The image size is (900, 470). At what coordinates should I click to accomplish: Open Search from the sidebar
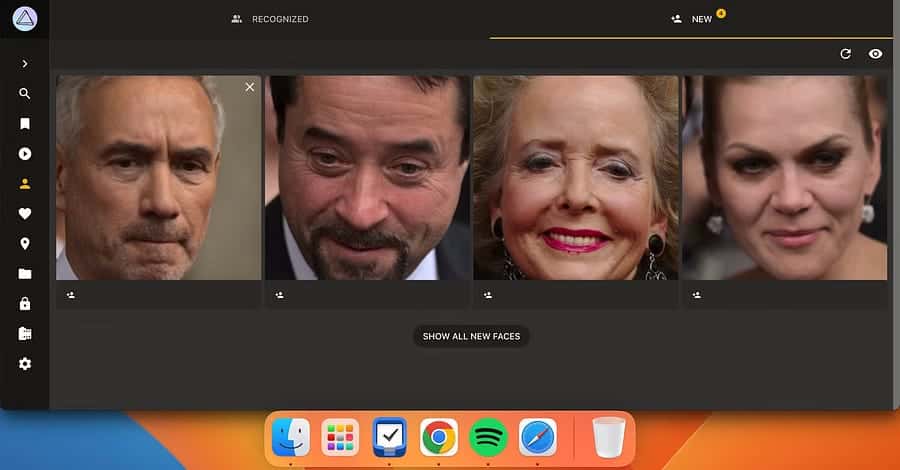25,94
